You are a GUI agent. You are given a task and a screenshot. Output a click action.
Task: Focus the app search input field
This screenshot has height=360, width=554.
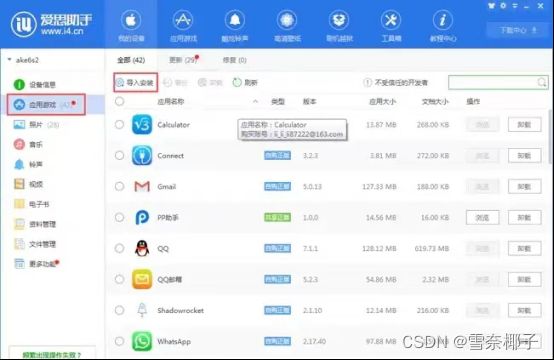pos(498,82)
